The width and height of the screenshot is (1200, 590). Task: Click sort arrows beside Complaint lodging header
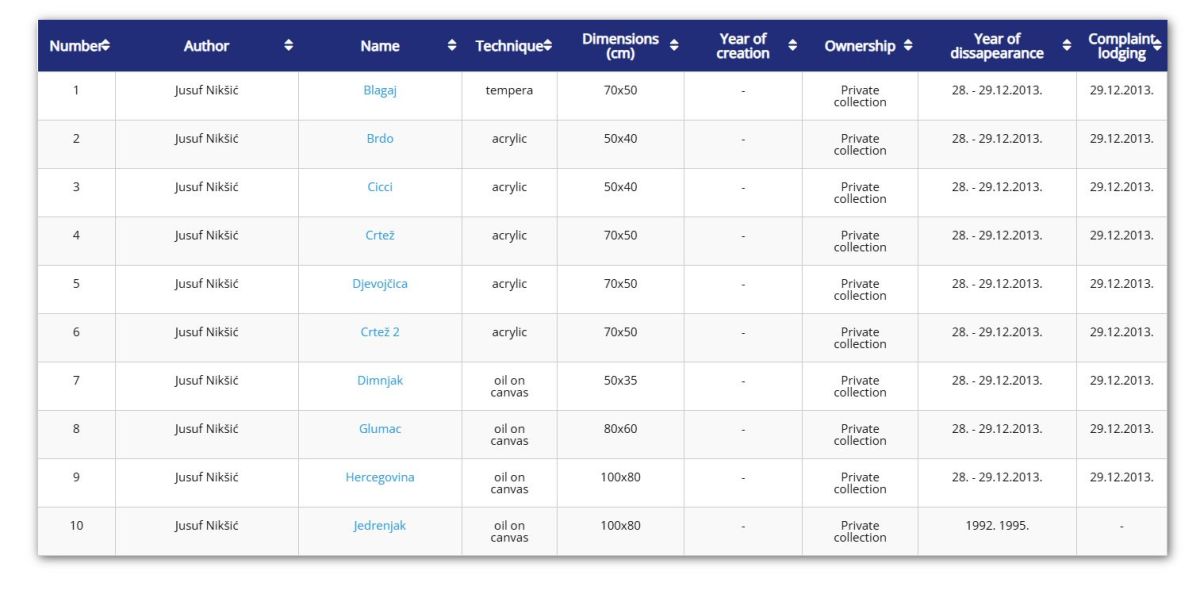tap(1157, 46)
